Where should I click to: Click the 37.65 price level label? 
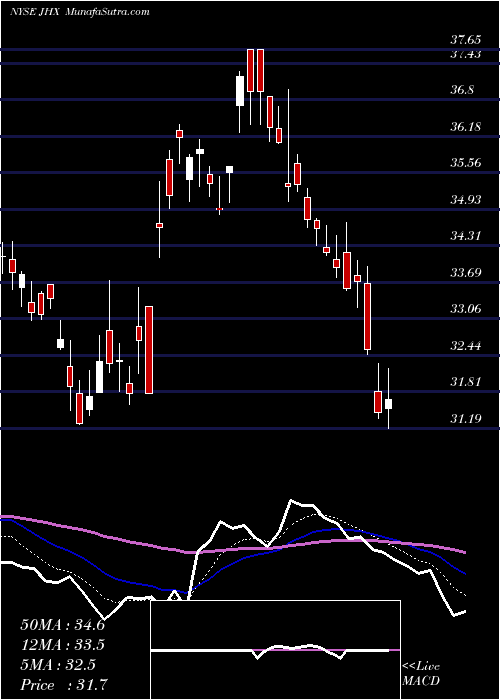[x=466, y=40]
